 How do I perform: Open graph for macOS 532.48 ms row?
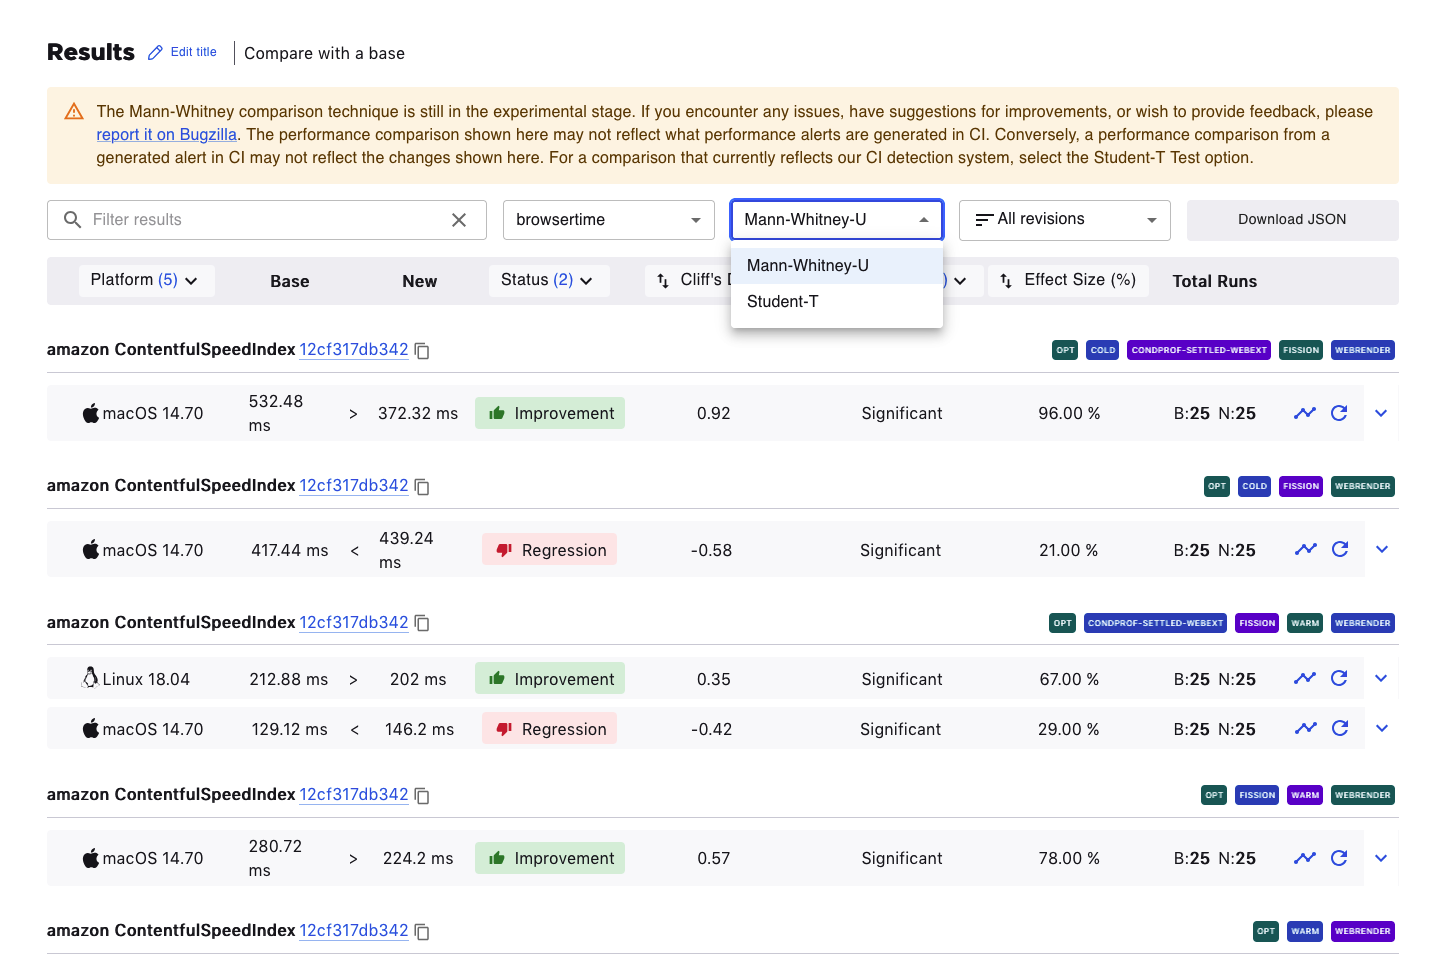click(x=1304, y=413)
